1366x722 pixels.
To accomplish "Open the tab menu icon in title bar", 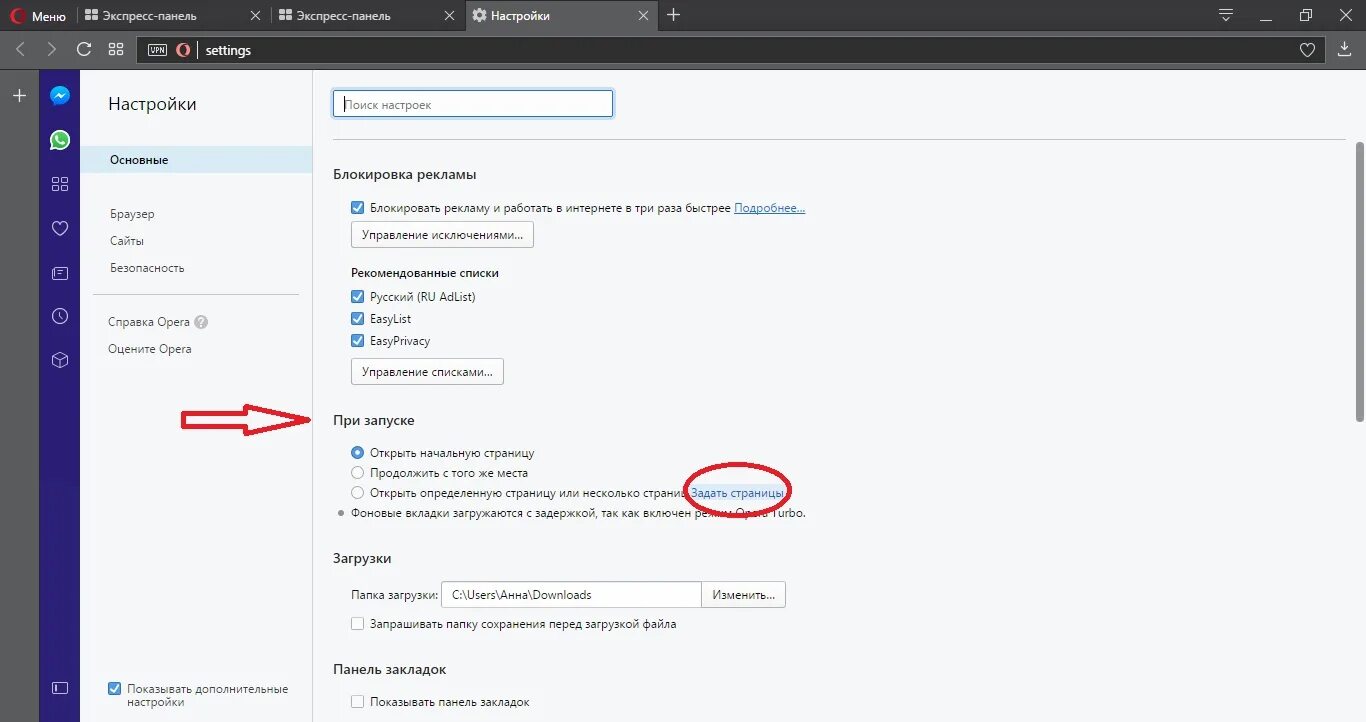I will tap(1226, 15).
